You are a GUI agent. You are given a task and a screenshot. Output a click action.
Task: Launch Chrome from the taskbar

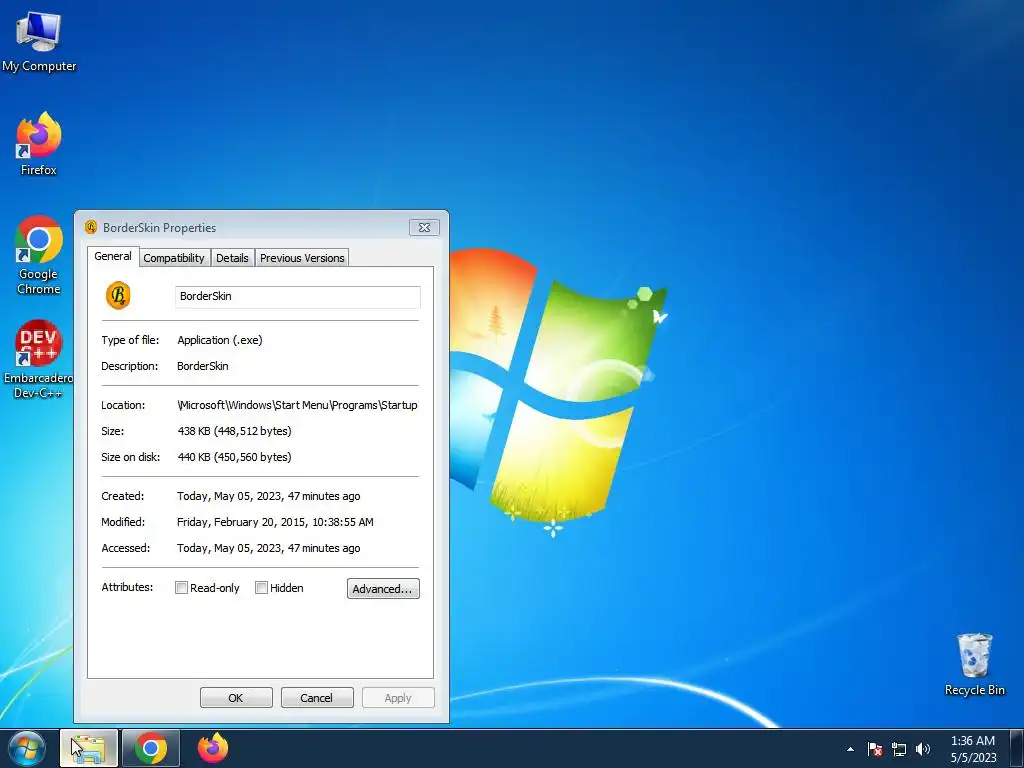[x=151, y=748]
